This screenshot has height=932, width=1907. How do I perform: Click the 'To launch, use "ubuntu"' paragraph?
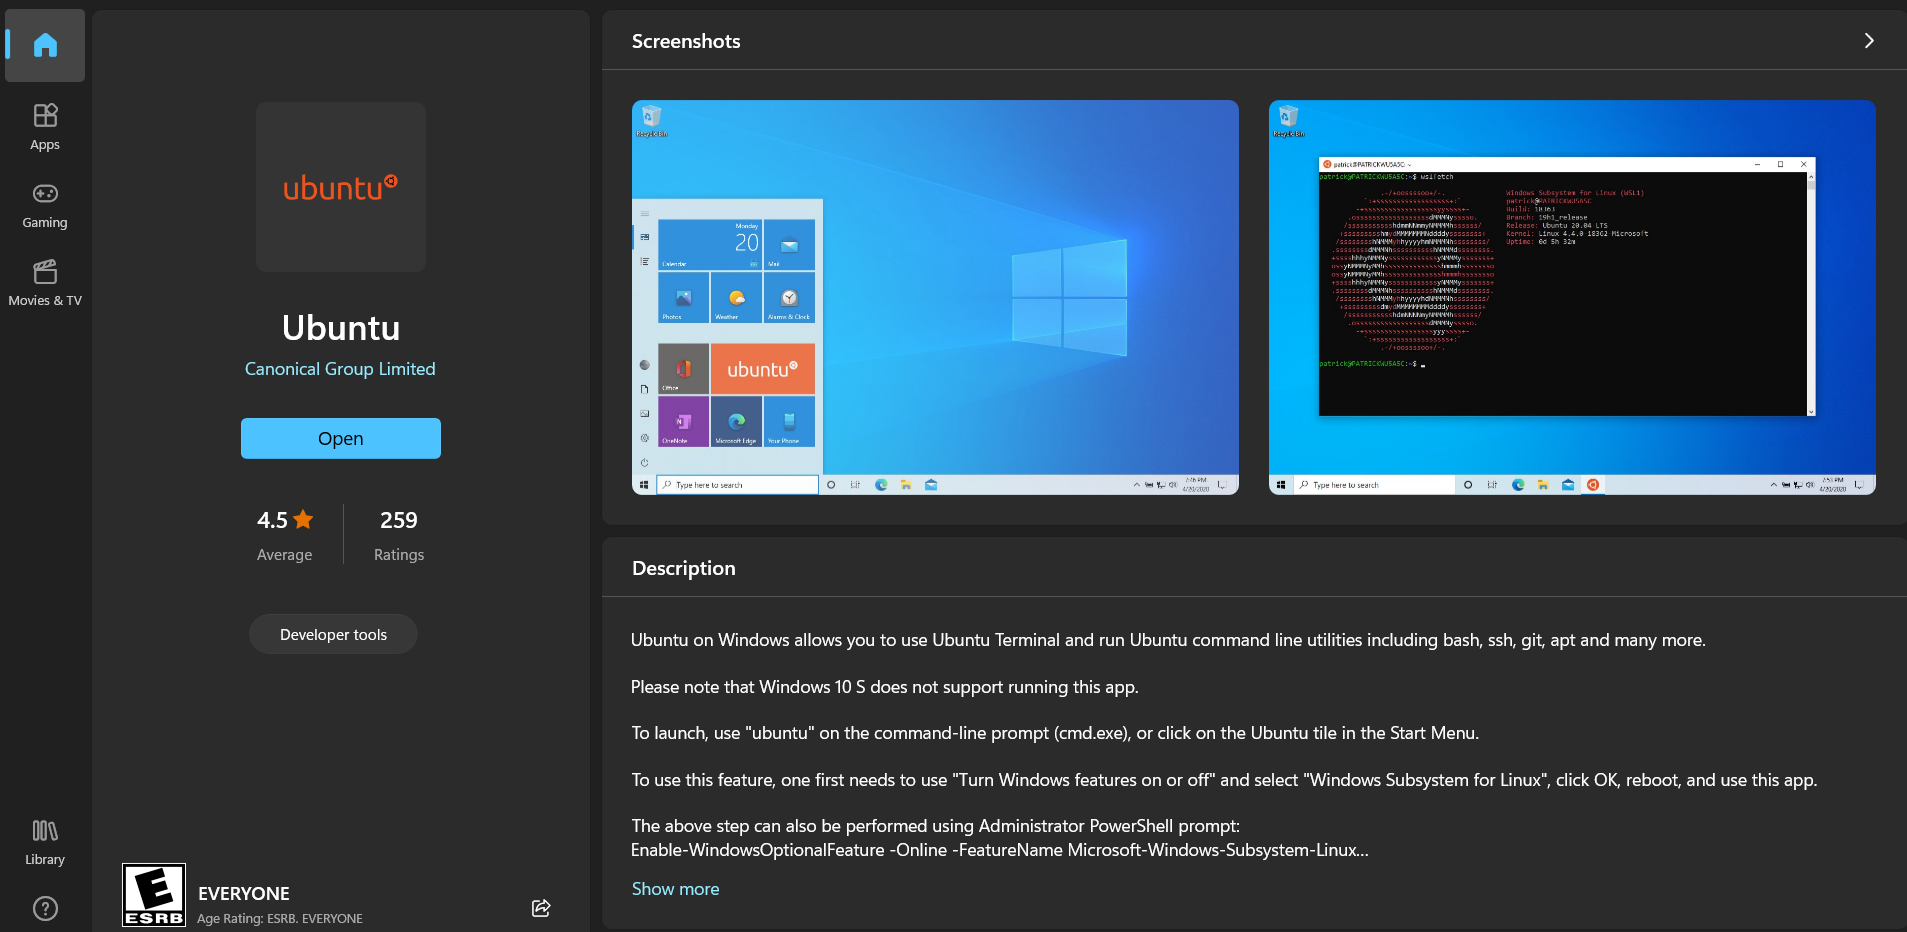click(1055, 733)
